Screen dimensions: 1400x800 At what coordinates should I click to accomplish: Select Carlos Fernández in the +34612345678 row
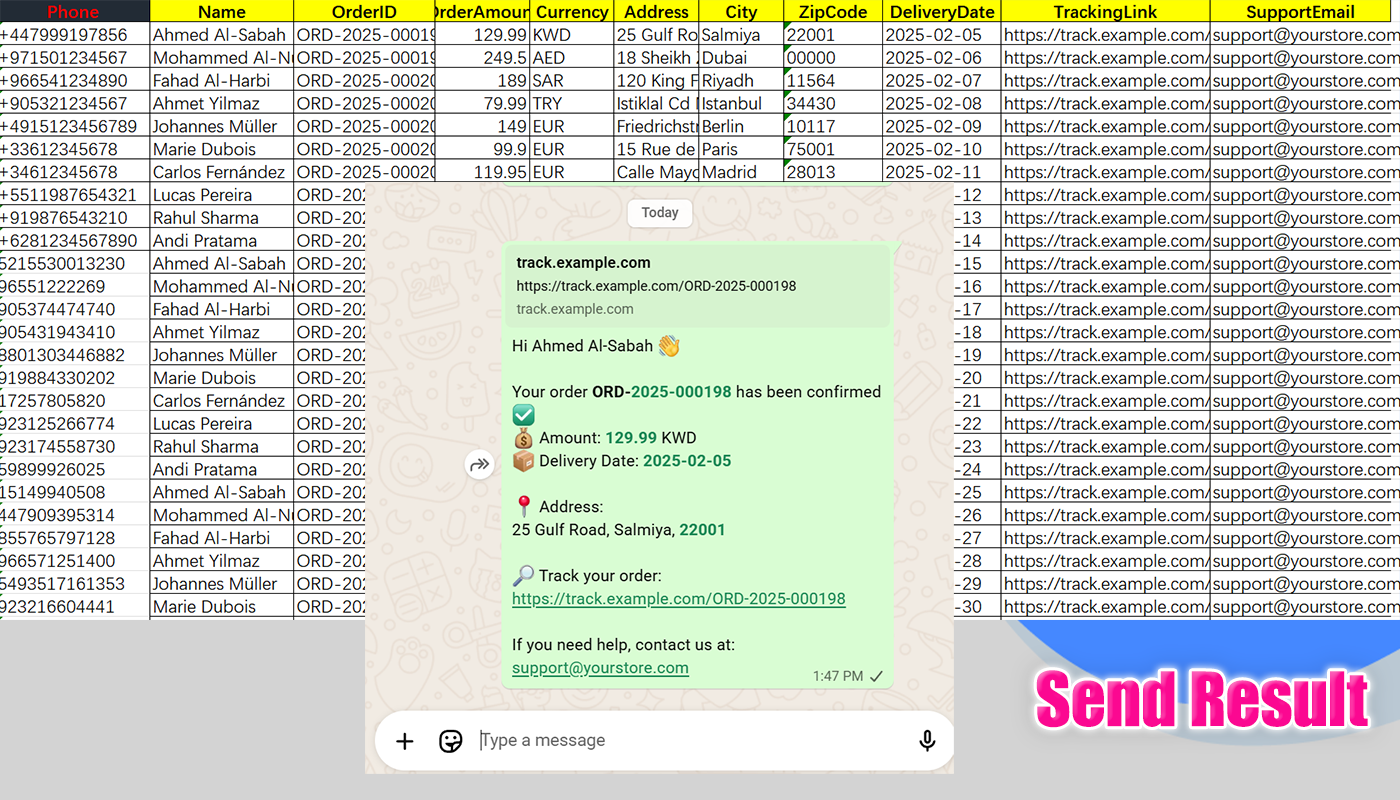[x=222, y=173]
